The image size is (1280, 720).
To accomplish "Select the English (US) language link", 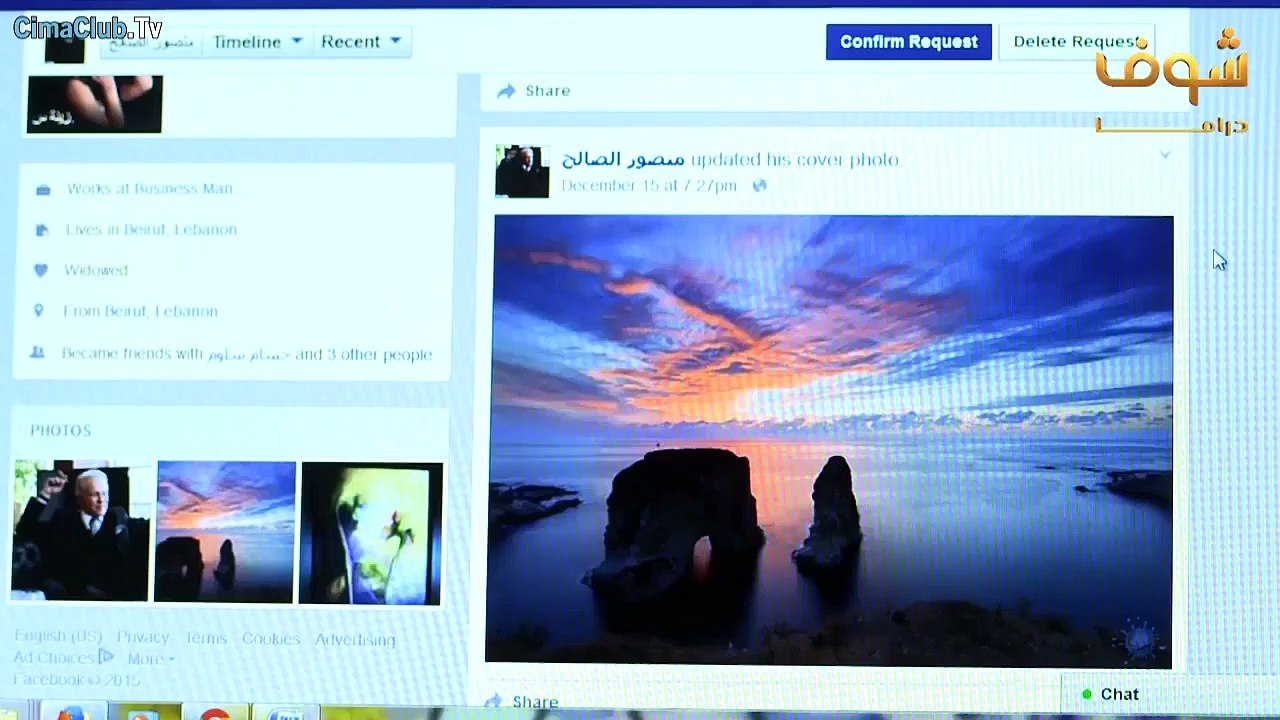I will 57,637.
